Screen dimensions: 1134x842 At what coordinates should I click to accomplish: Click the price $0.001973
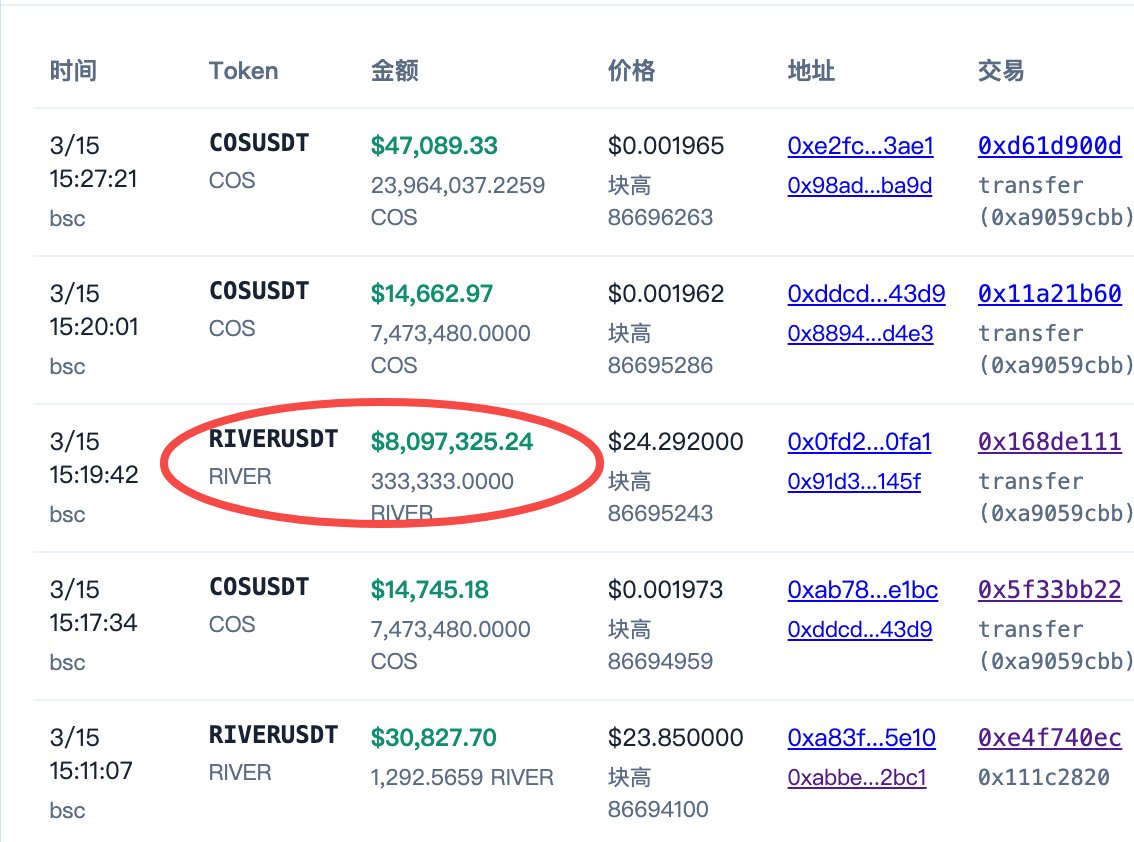665,590
